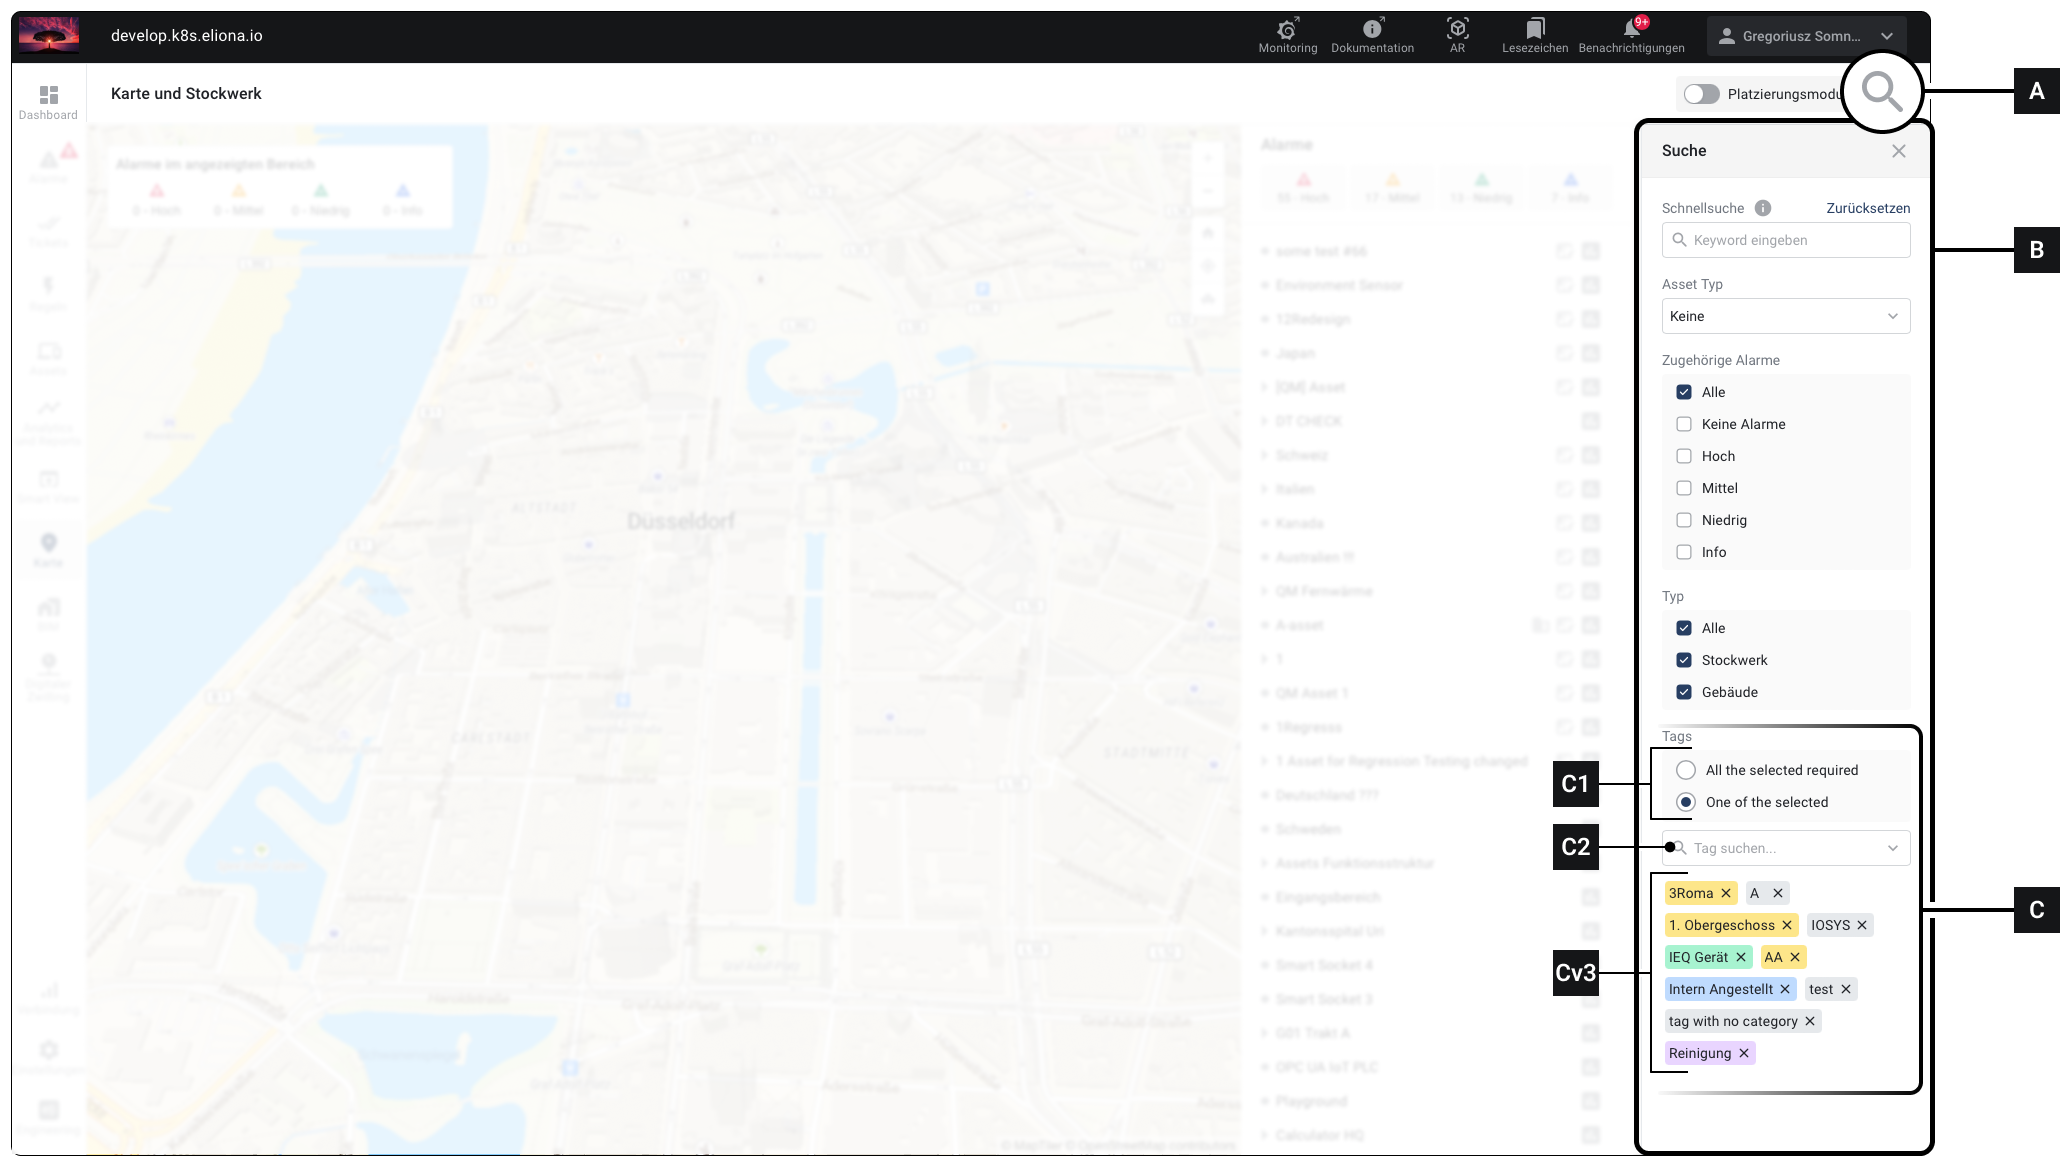This screenshot has width=2071, height=1167.
Task: Select All the selected required radio
Action: (x=1686, y=770)
